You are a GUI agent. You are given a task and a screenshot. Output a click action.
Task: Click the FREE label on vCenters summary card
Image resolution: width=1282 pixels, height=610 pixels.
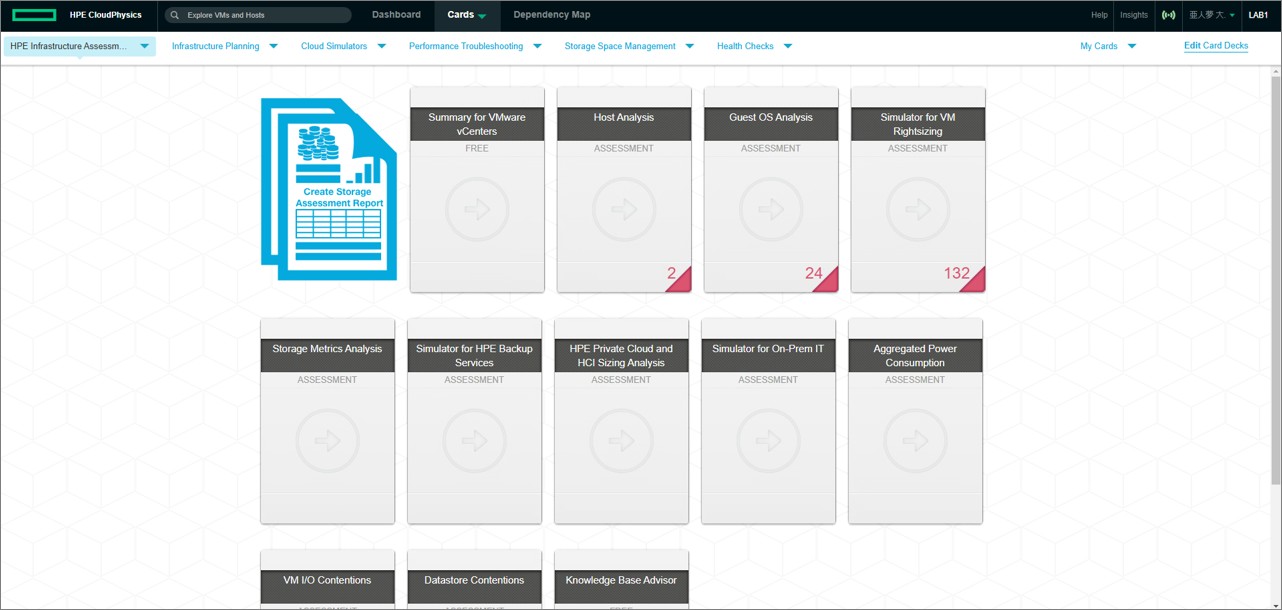pyautogui.click(x=477, y=148)
